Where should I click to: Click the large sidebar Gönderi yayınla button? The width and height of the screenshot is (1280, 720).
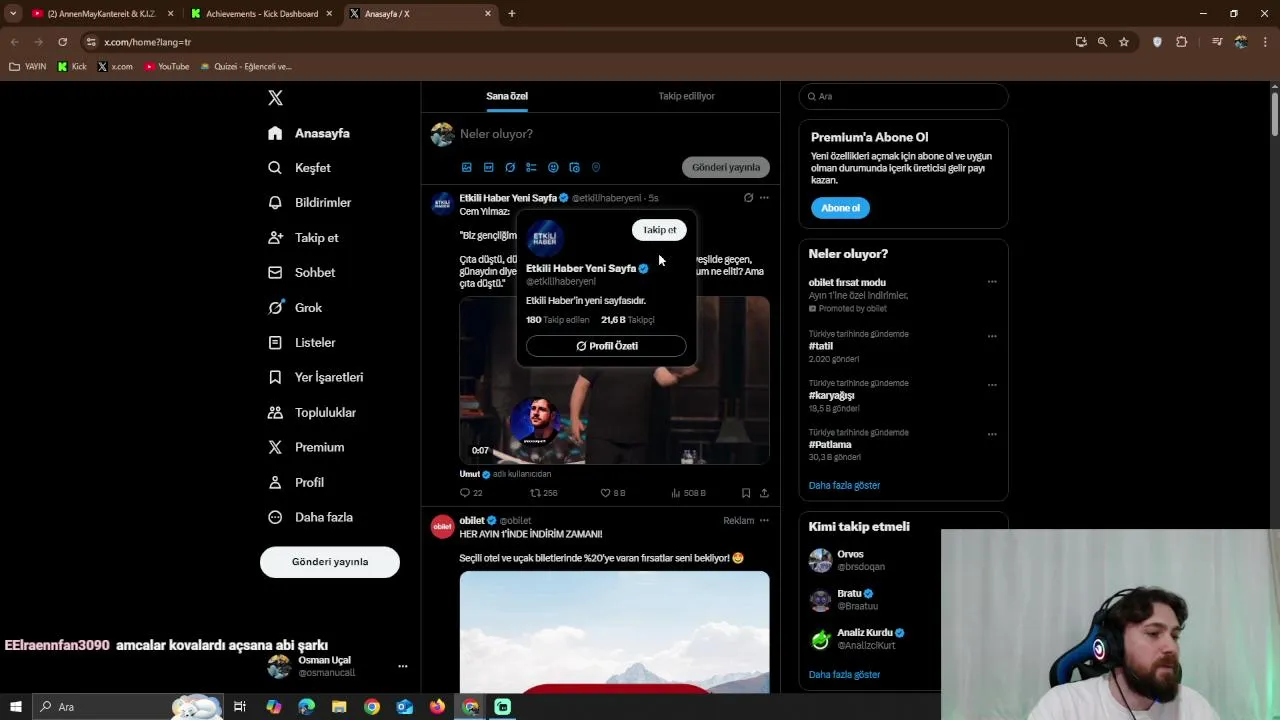(x=330, y=562)
